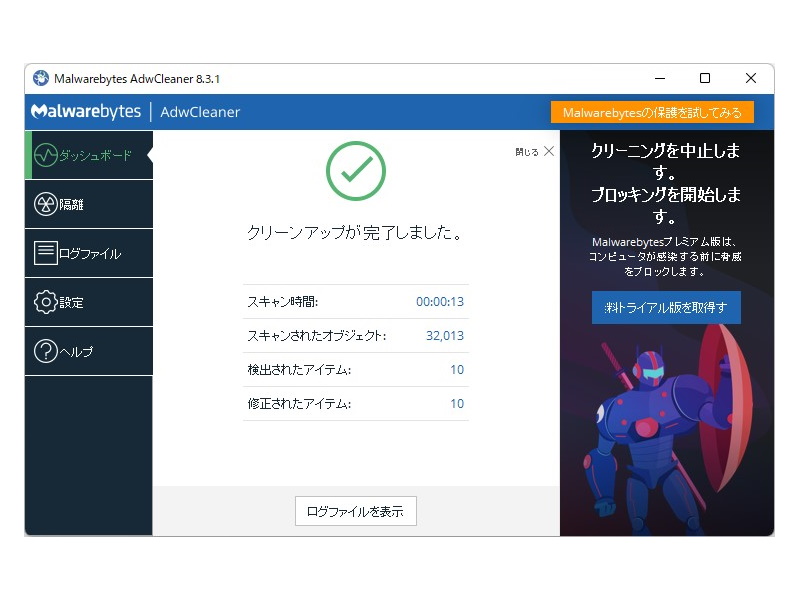Click the robot illustration in the promo panel
800x600 pixels.
click(x=668, y=429)
